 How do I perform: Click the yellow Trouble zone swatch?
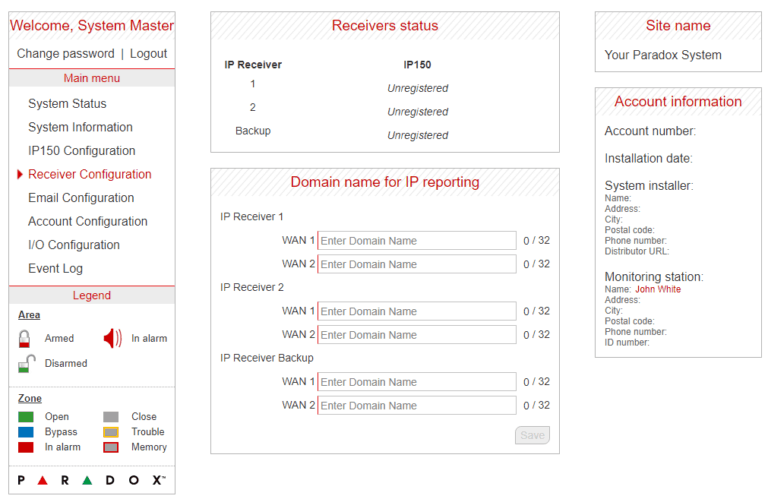point(111,432)
